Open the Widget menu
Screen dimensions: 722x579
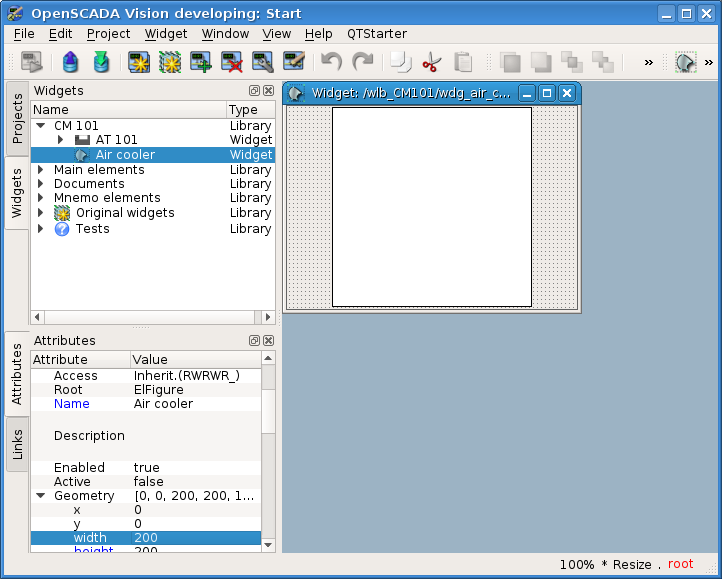(165, 33)
